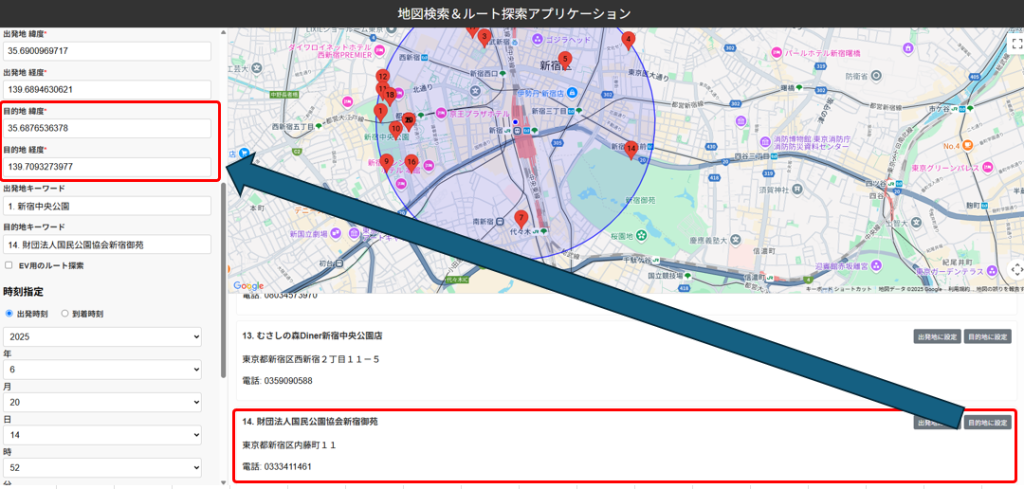This screenshot has width=1024, height=489.
Task: Click the left panel scrollbar down arrow
Action: [x=223, y=484]
